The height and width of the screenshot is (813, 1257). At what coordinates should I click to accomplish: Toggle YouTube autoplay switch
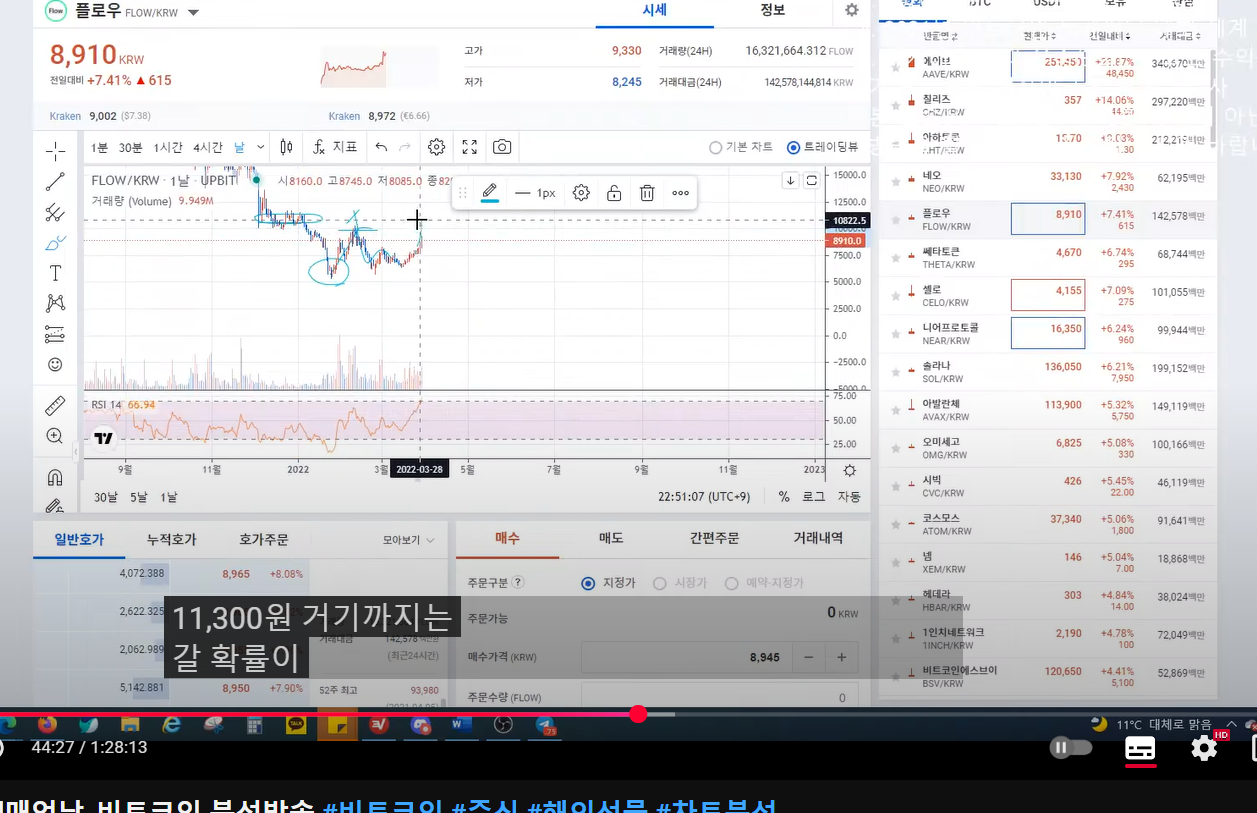[x=1071, y=748]
